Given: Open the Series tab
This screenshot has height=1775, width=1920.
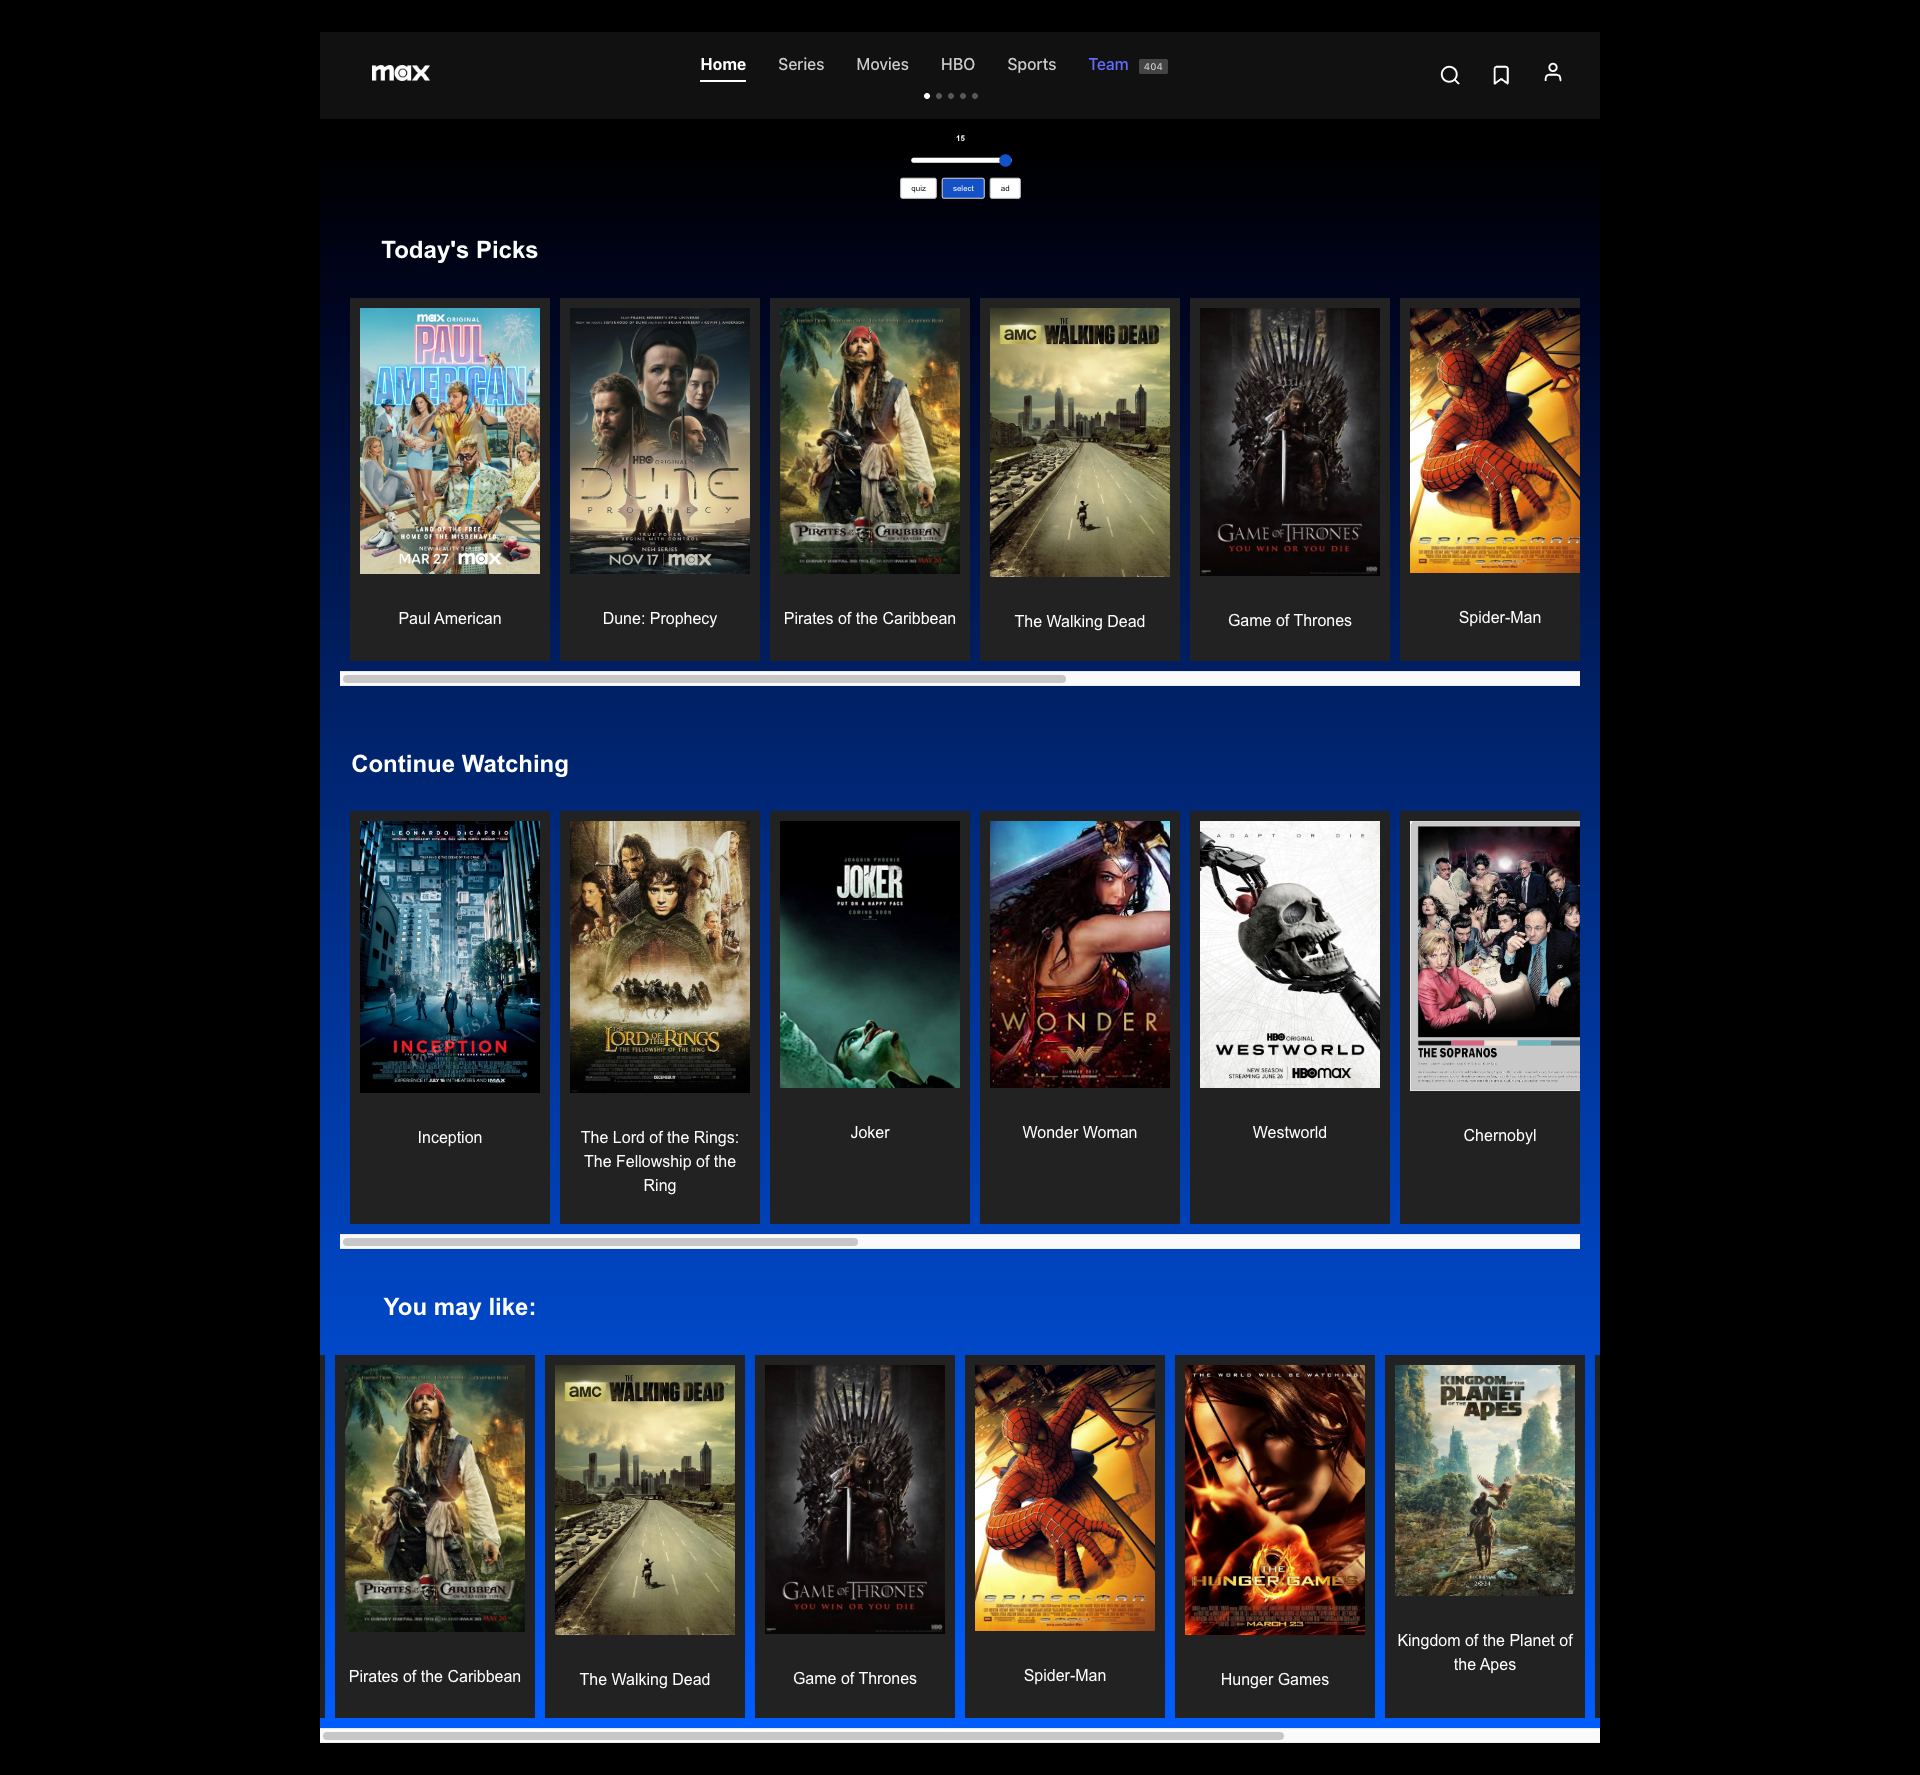Looking at the screenshot, I should click(801, 64).
